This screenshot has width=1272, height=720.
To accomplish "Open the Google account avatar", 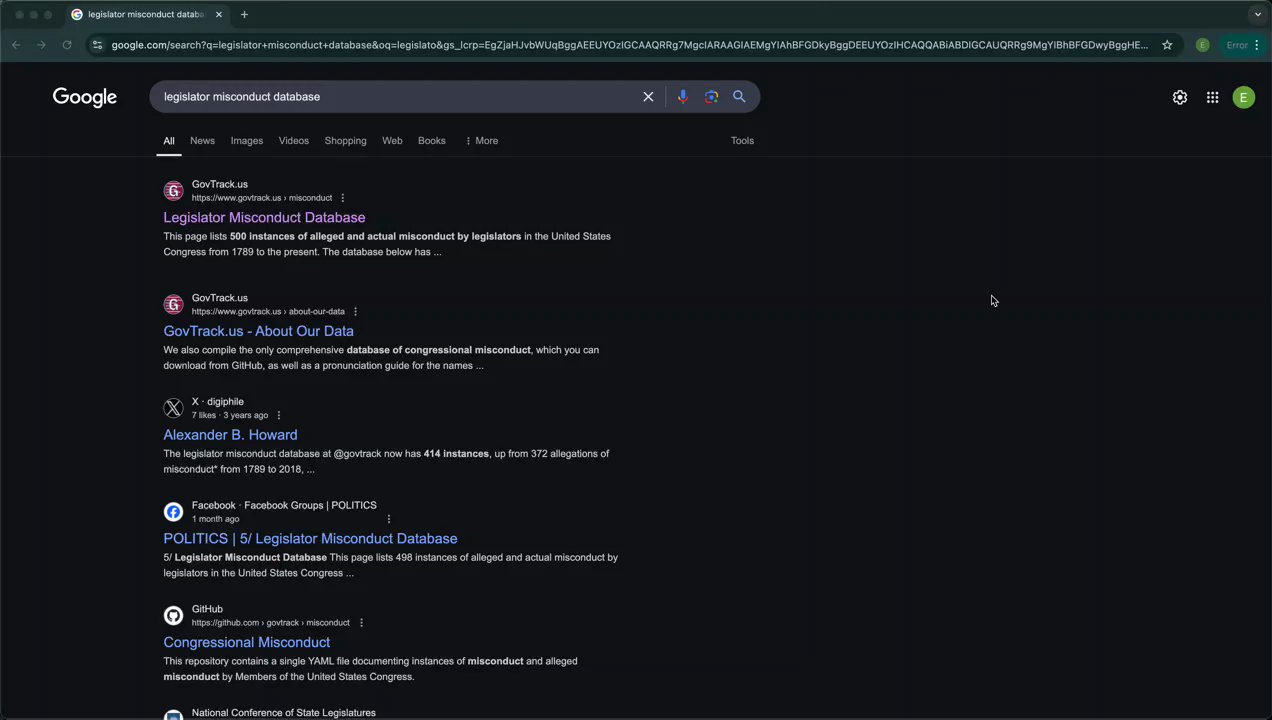I will tap(1243, 97).
